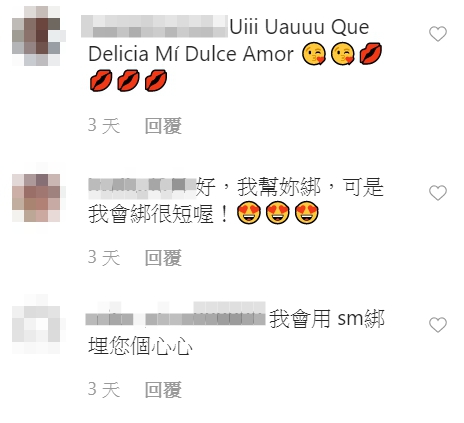Click "3 天" timestamp under the Spanish comment
The image size is (464, 423).
[x=104, y=126]
